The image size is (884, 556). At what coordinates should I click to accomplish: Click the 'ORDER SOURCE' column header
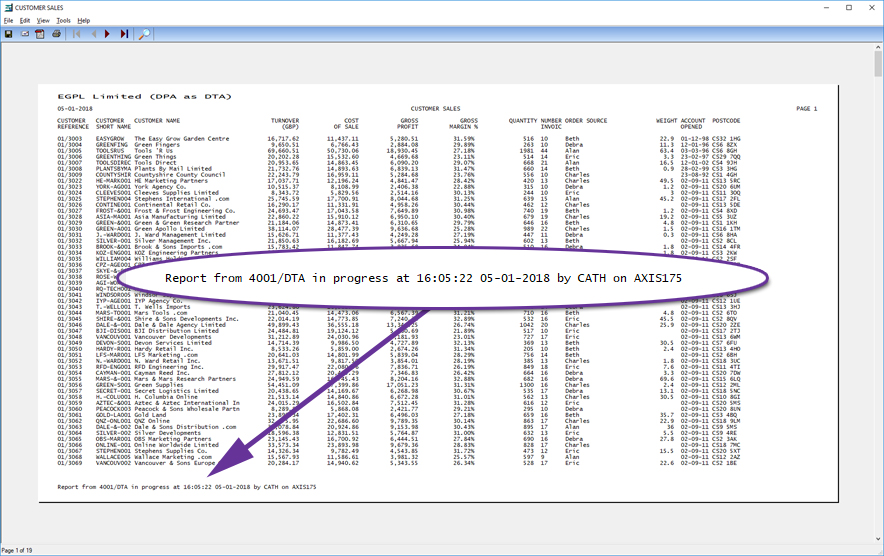(586, 121)
